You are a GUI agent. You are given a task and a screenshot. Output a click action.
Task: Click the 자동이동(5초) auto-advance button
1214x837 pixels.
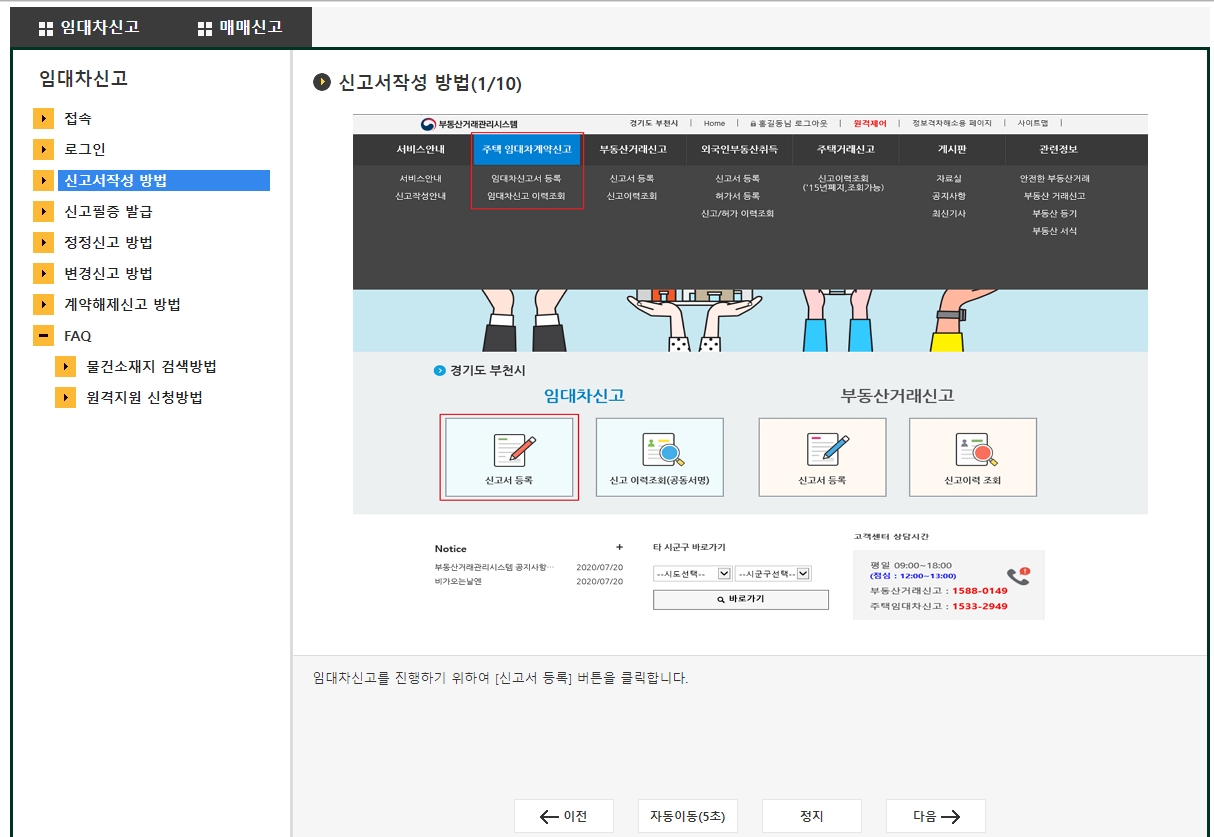pos(688,816)
